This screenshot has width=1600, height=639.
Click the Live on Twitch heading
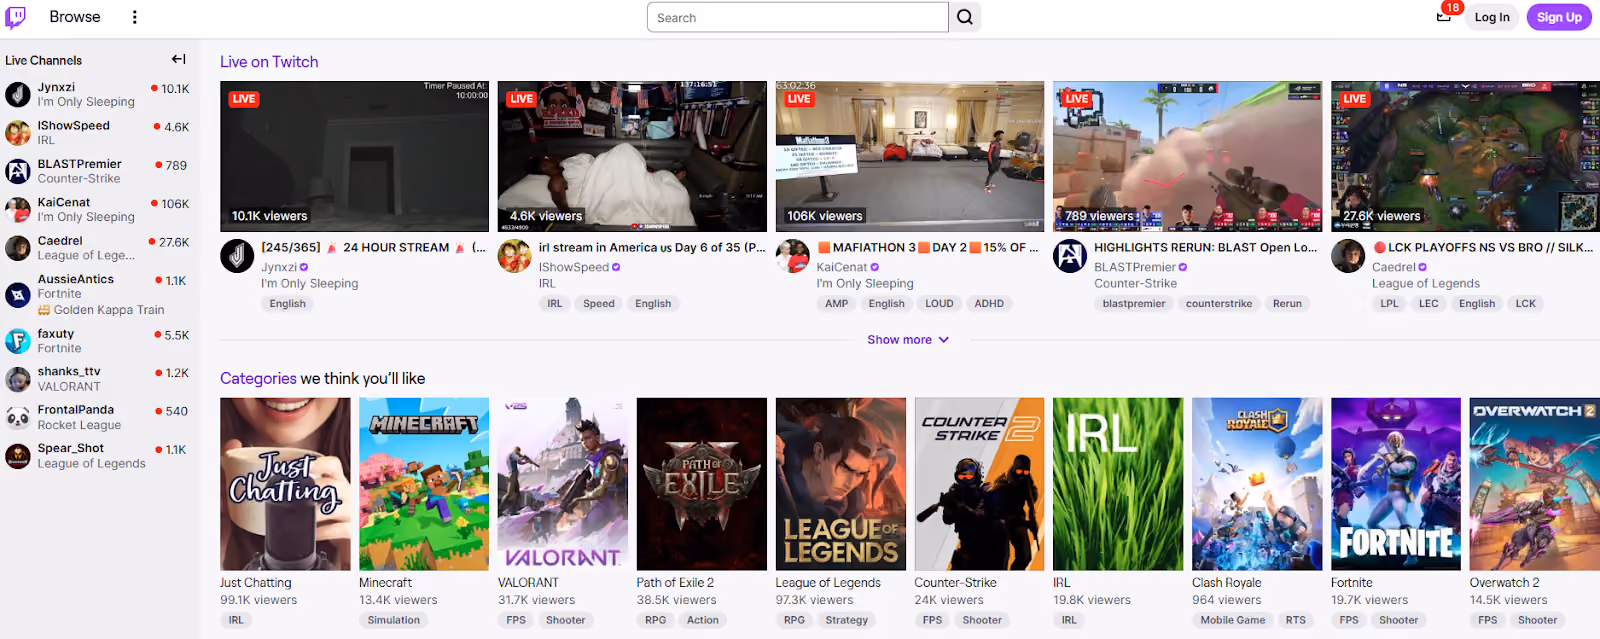pos(269,62)
